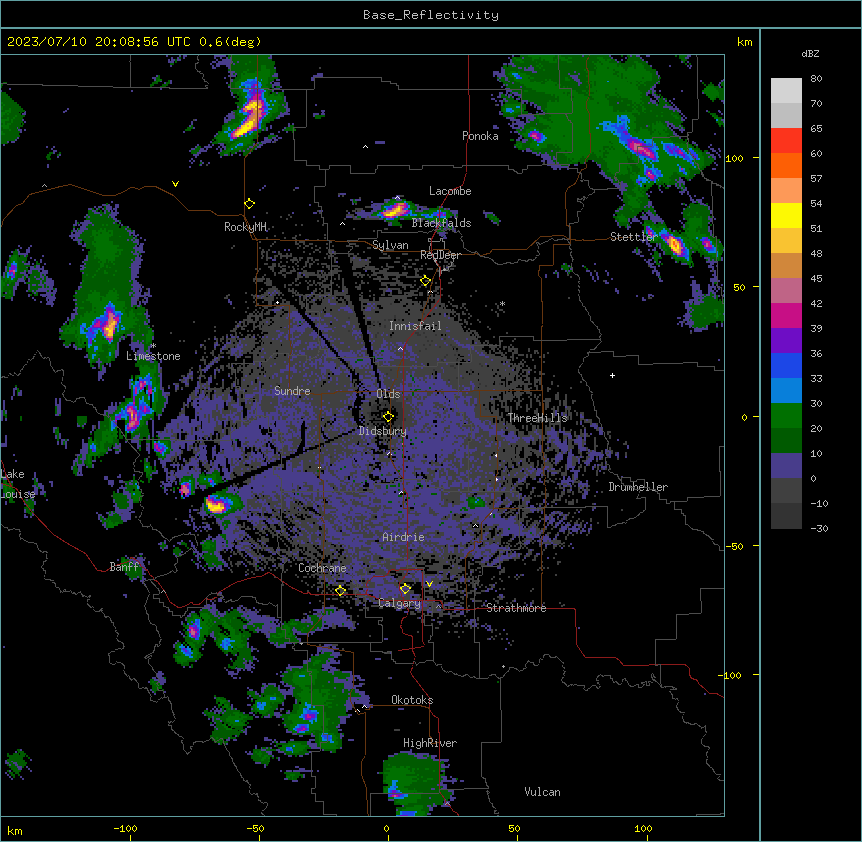Screen dimensions: 862x842
Task: Select the mauve 42-45 dBZ legend swatch
Action: click(786, 291)
